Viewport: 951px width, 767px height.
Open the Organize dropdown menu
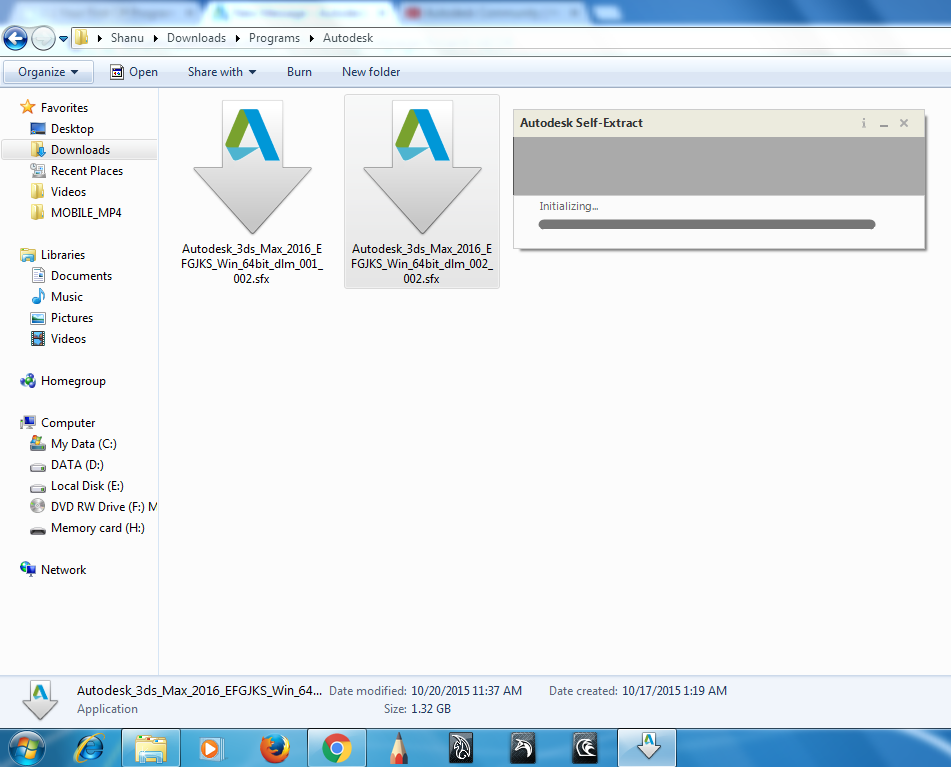click(x=49, y=72)
